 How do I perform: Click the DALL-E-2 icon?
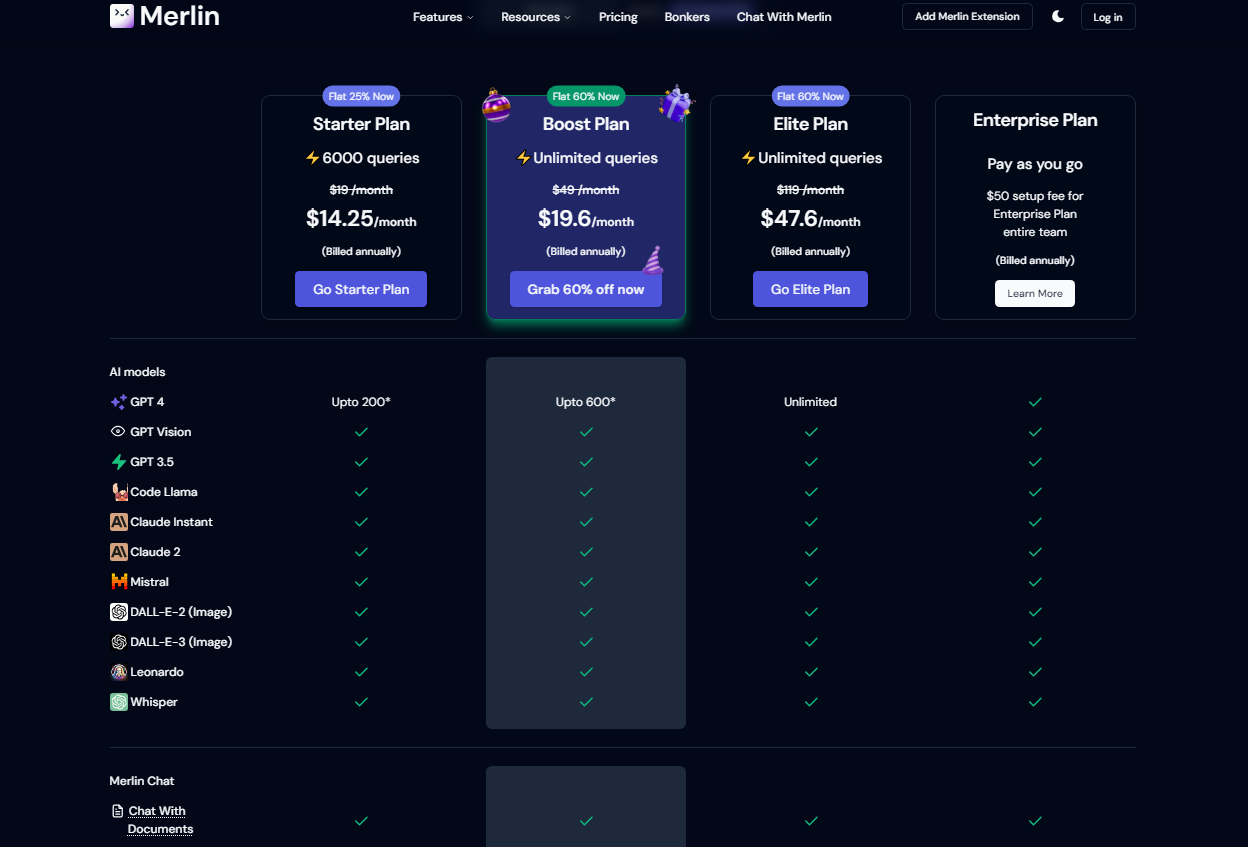(x=119, y=612)
